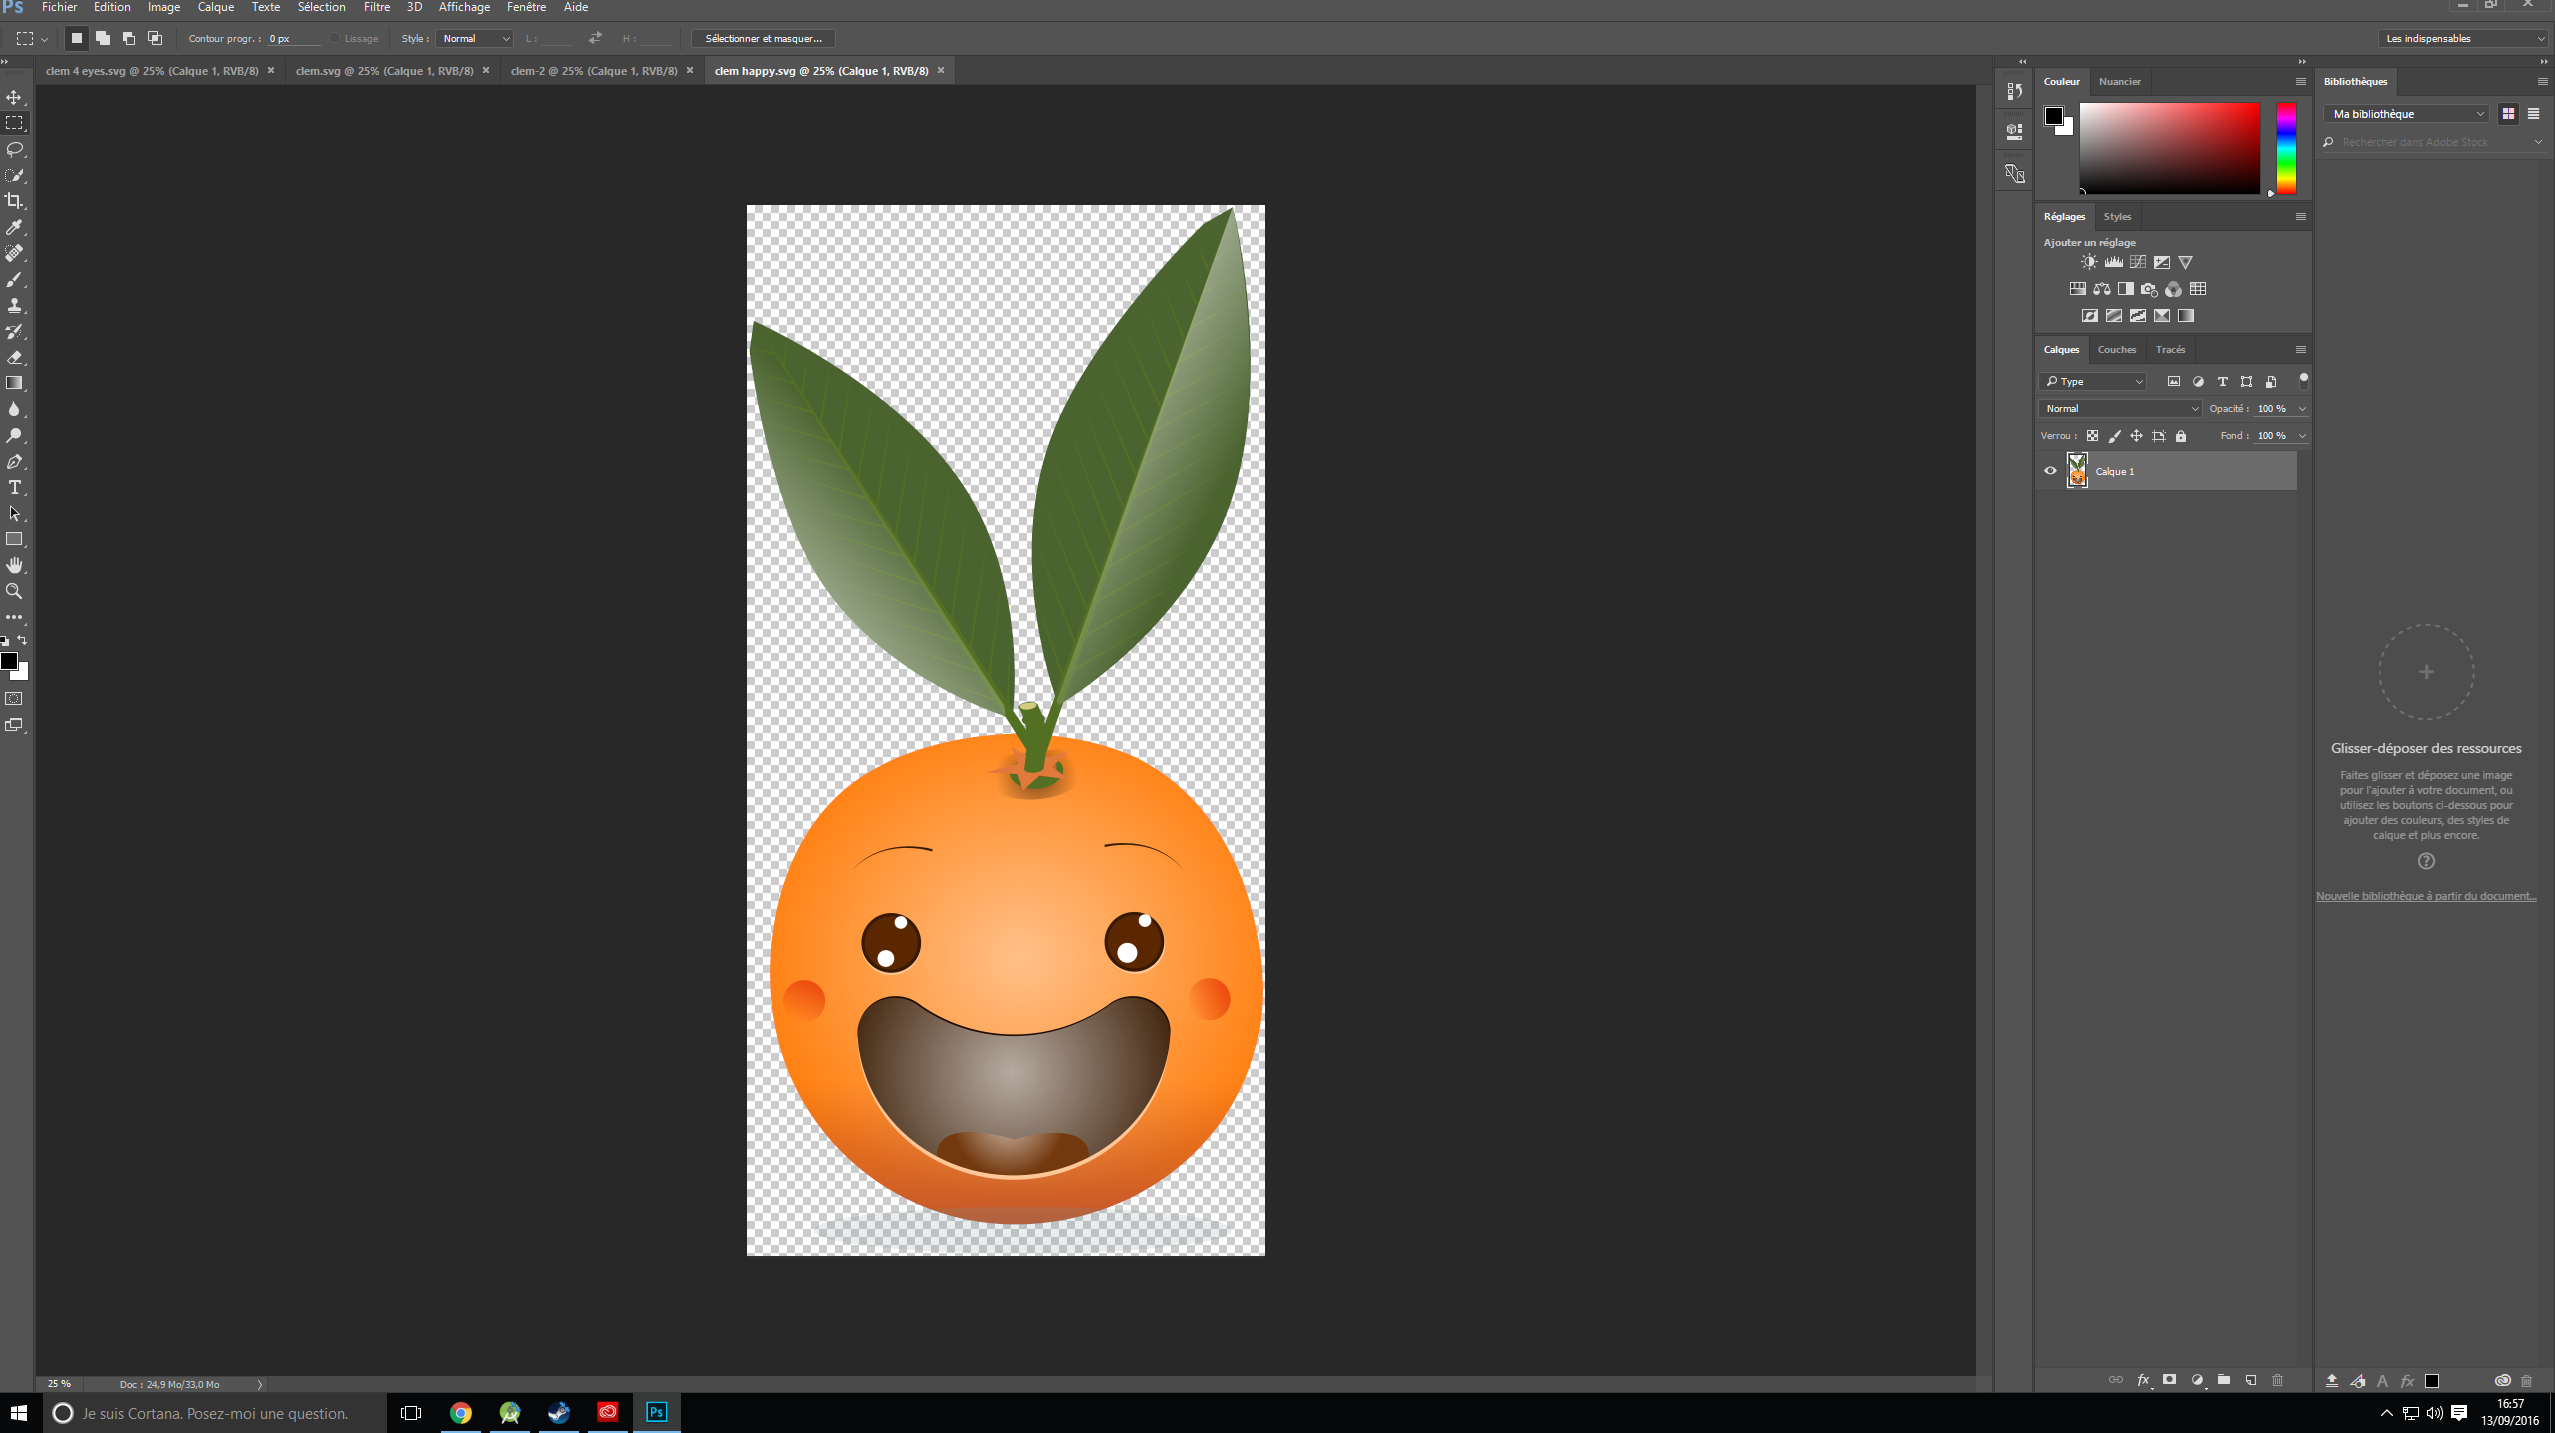Select the Type tool
The width and height of the screenshot is (2555, 1433).
(x=14, y=487)
